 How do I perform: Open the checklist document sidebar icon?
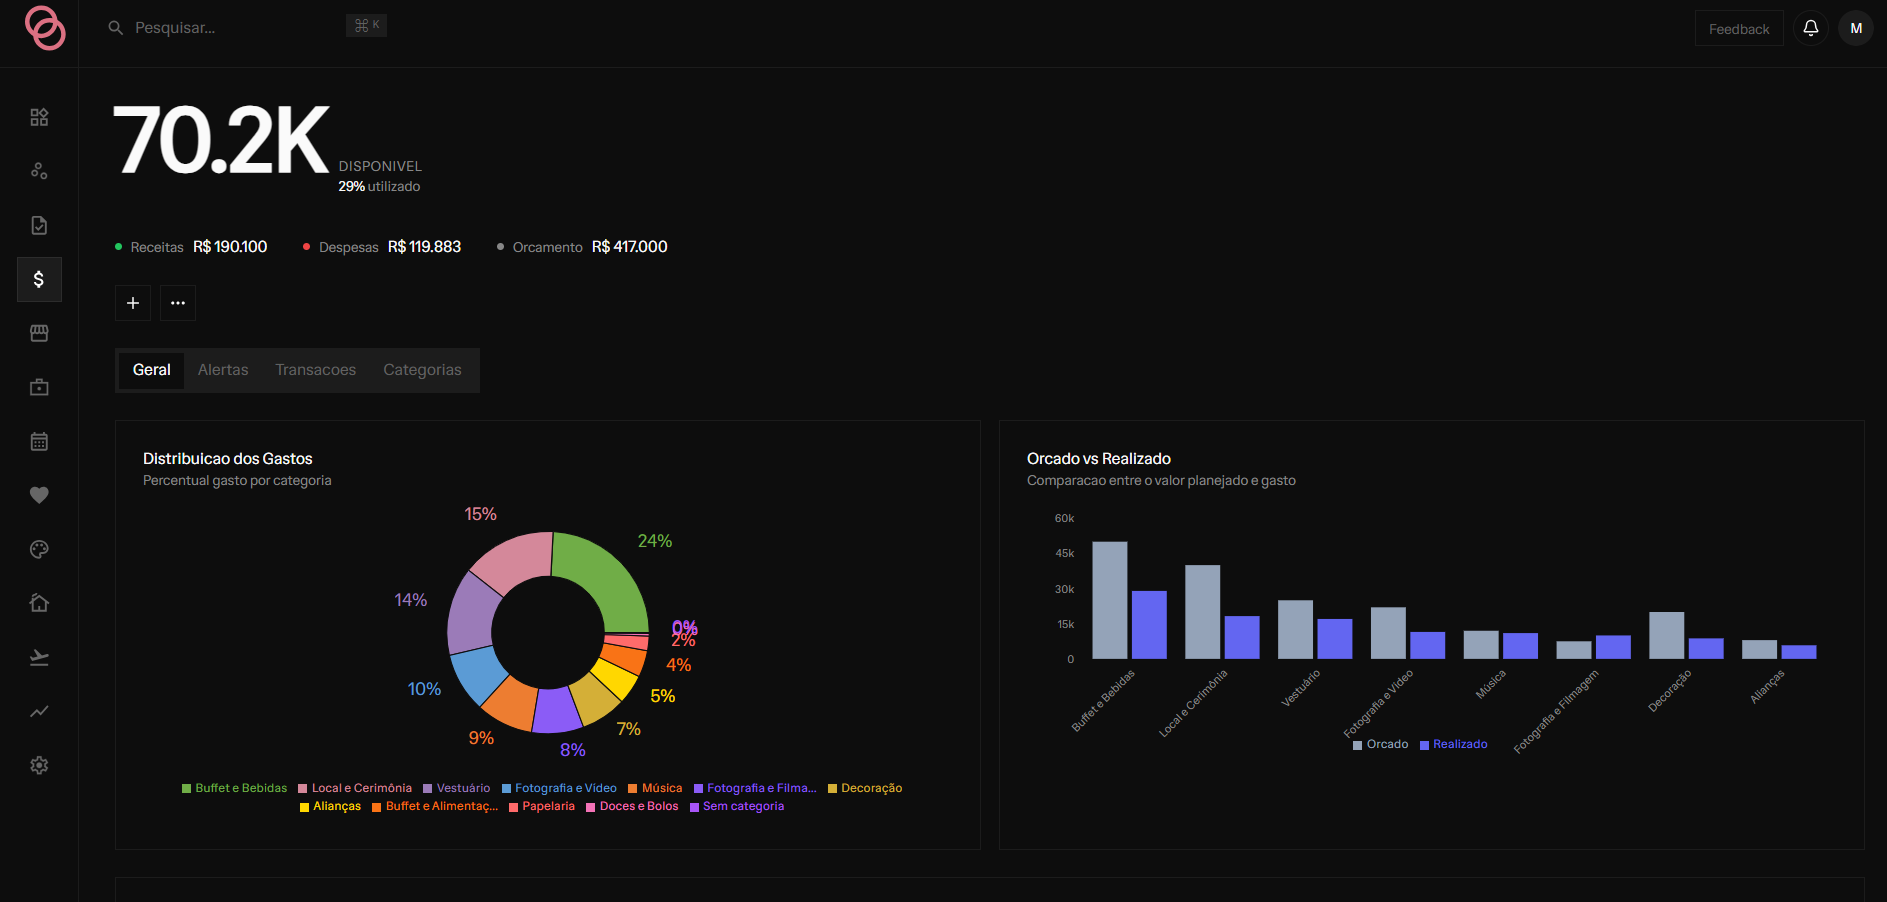[39, 226]
